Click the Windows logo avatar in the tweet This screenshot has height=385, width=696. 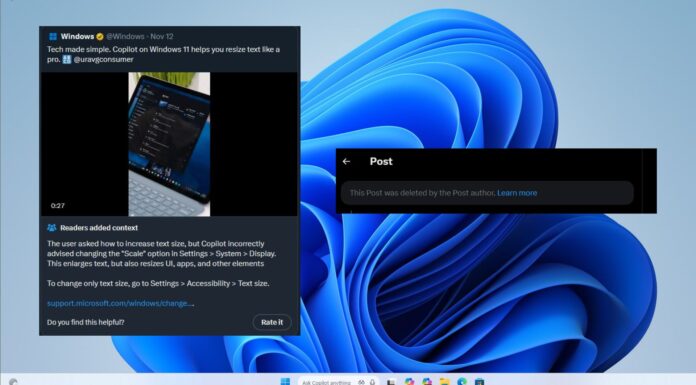tap(53, 36)
